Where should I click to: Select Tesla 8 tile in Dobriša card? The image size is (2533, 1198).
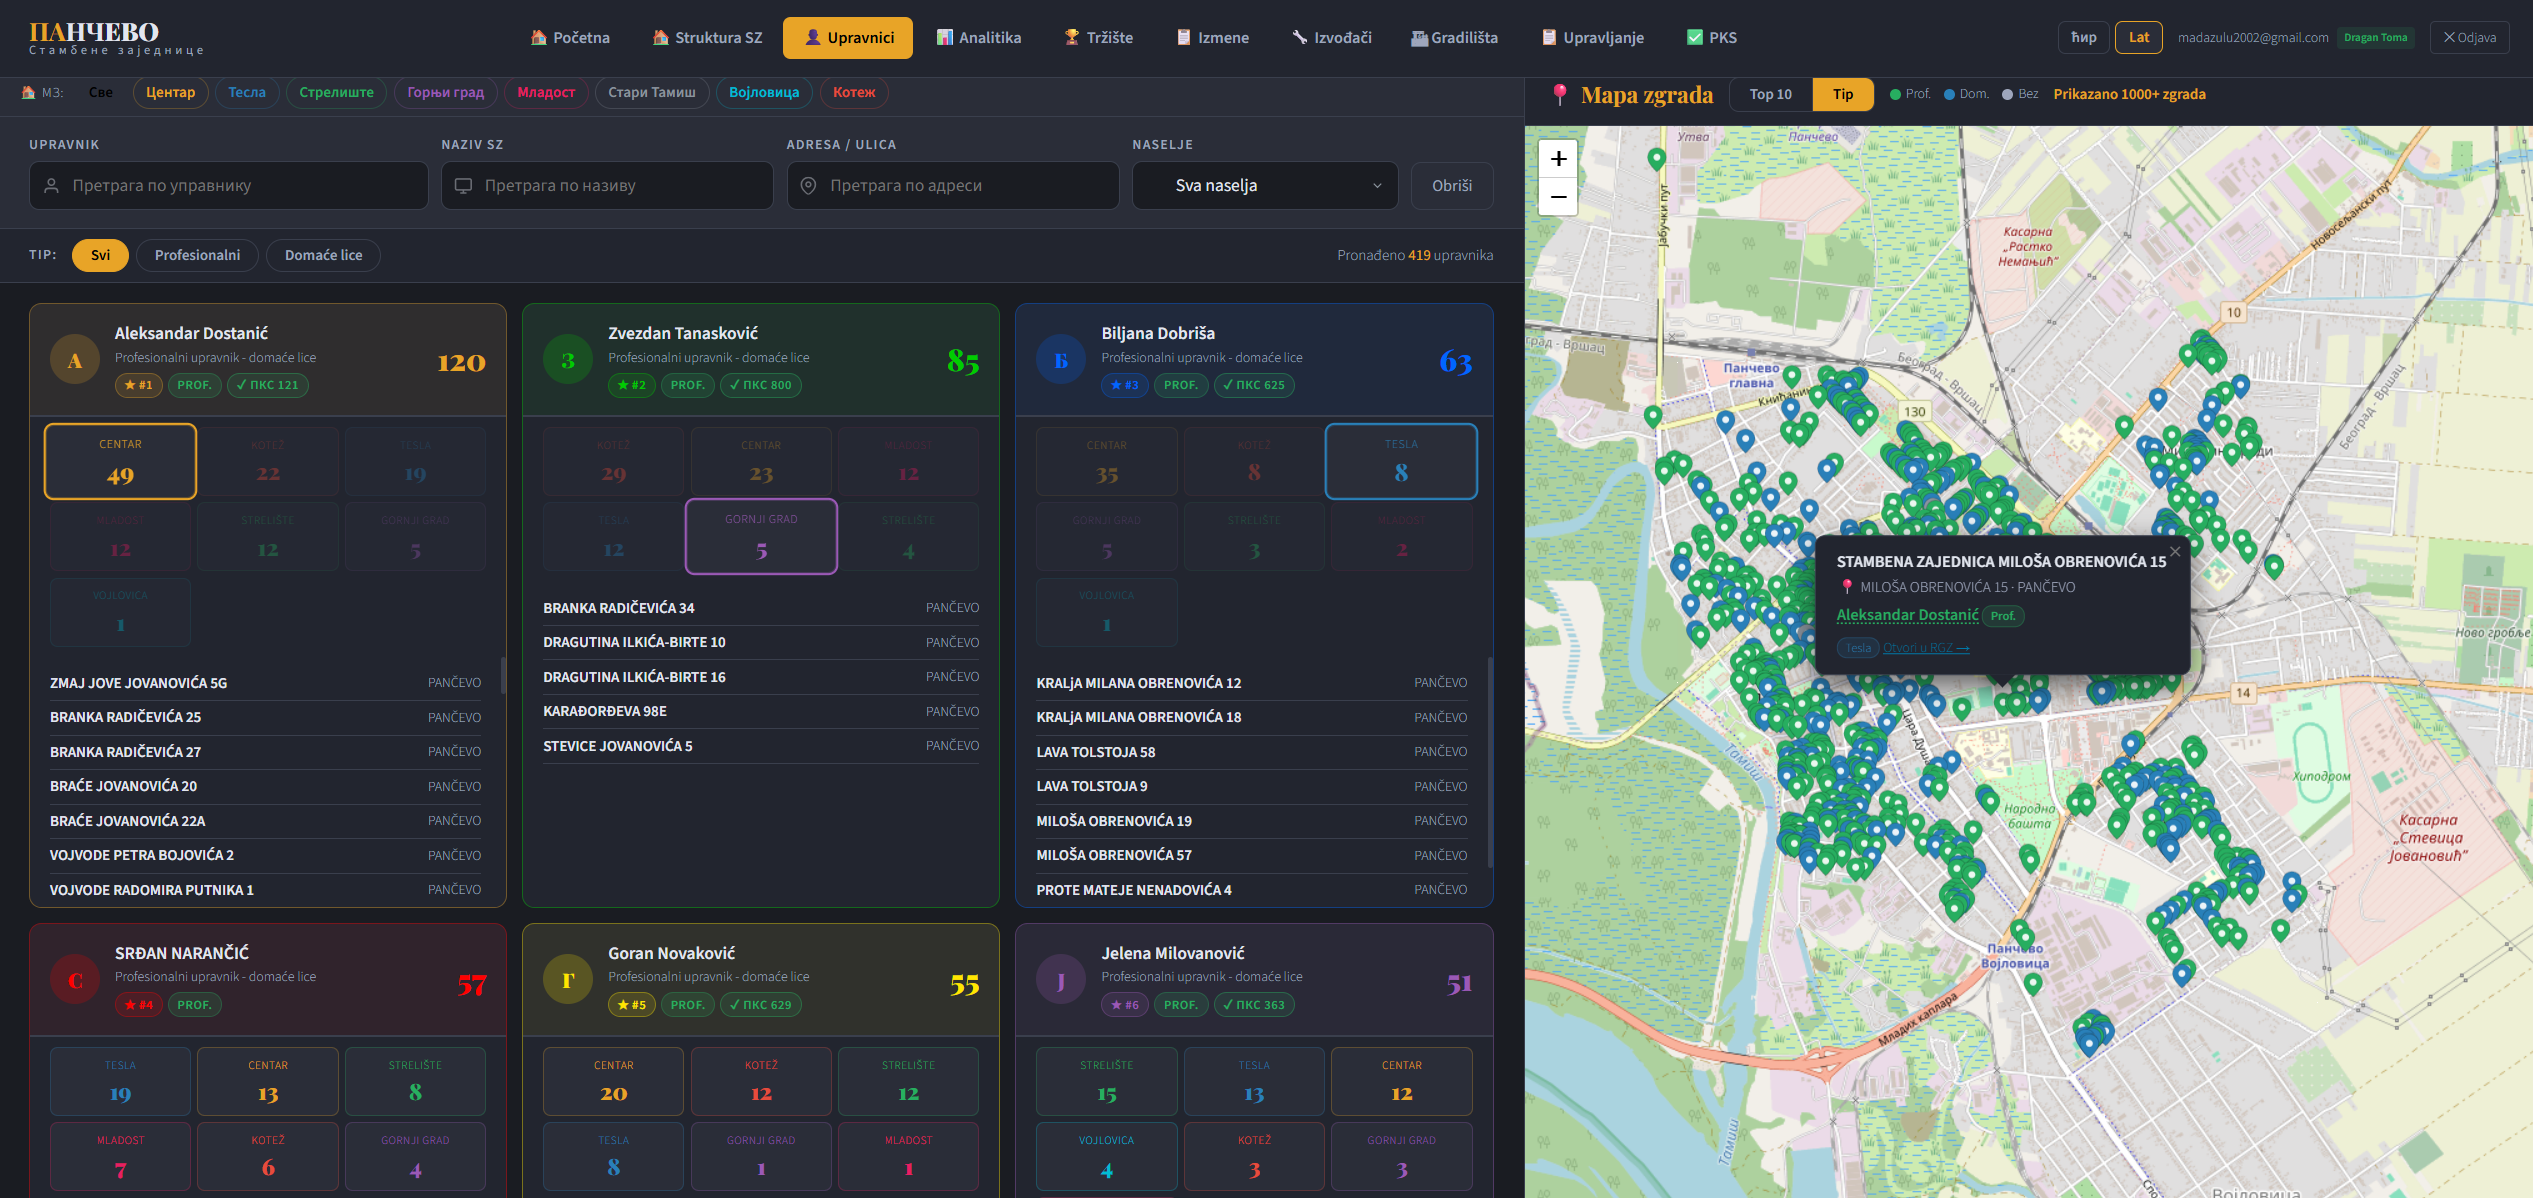point(1401,461)
